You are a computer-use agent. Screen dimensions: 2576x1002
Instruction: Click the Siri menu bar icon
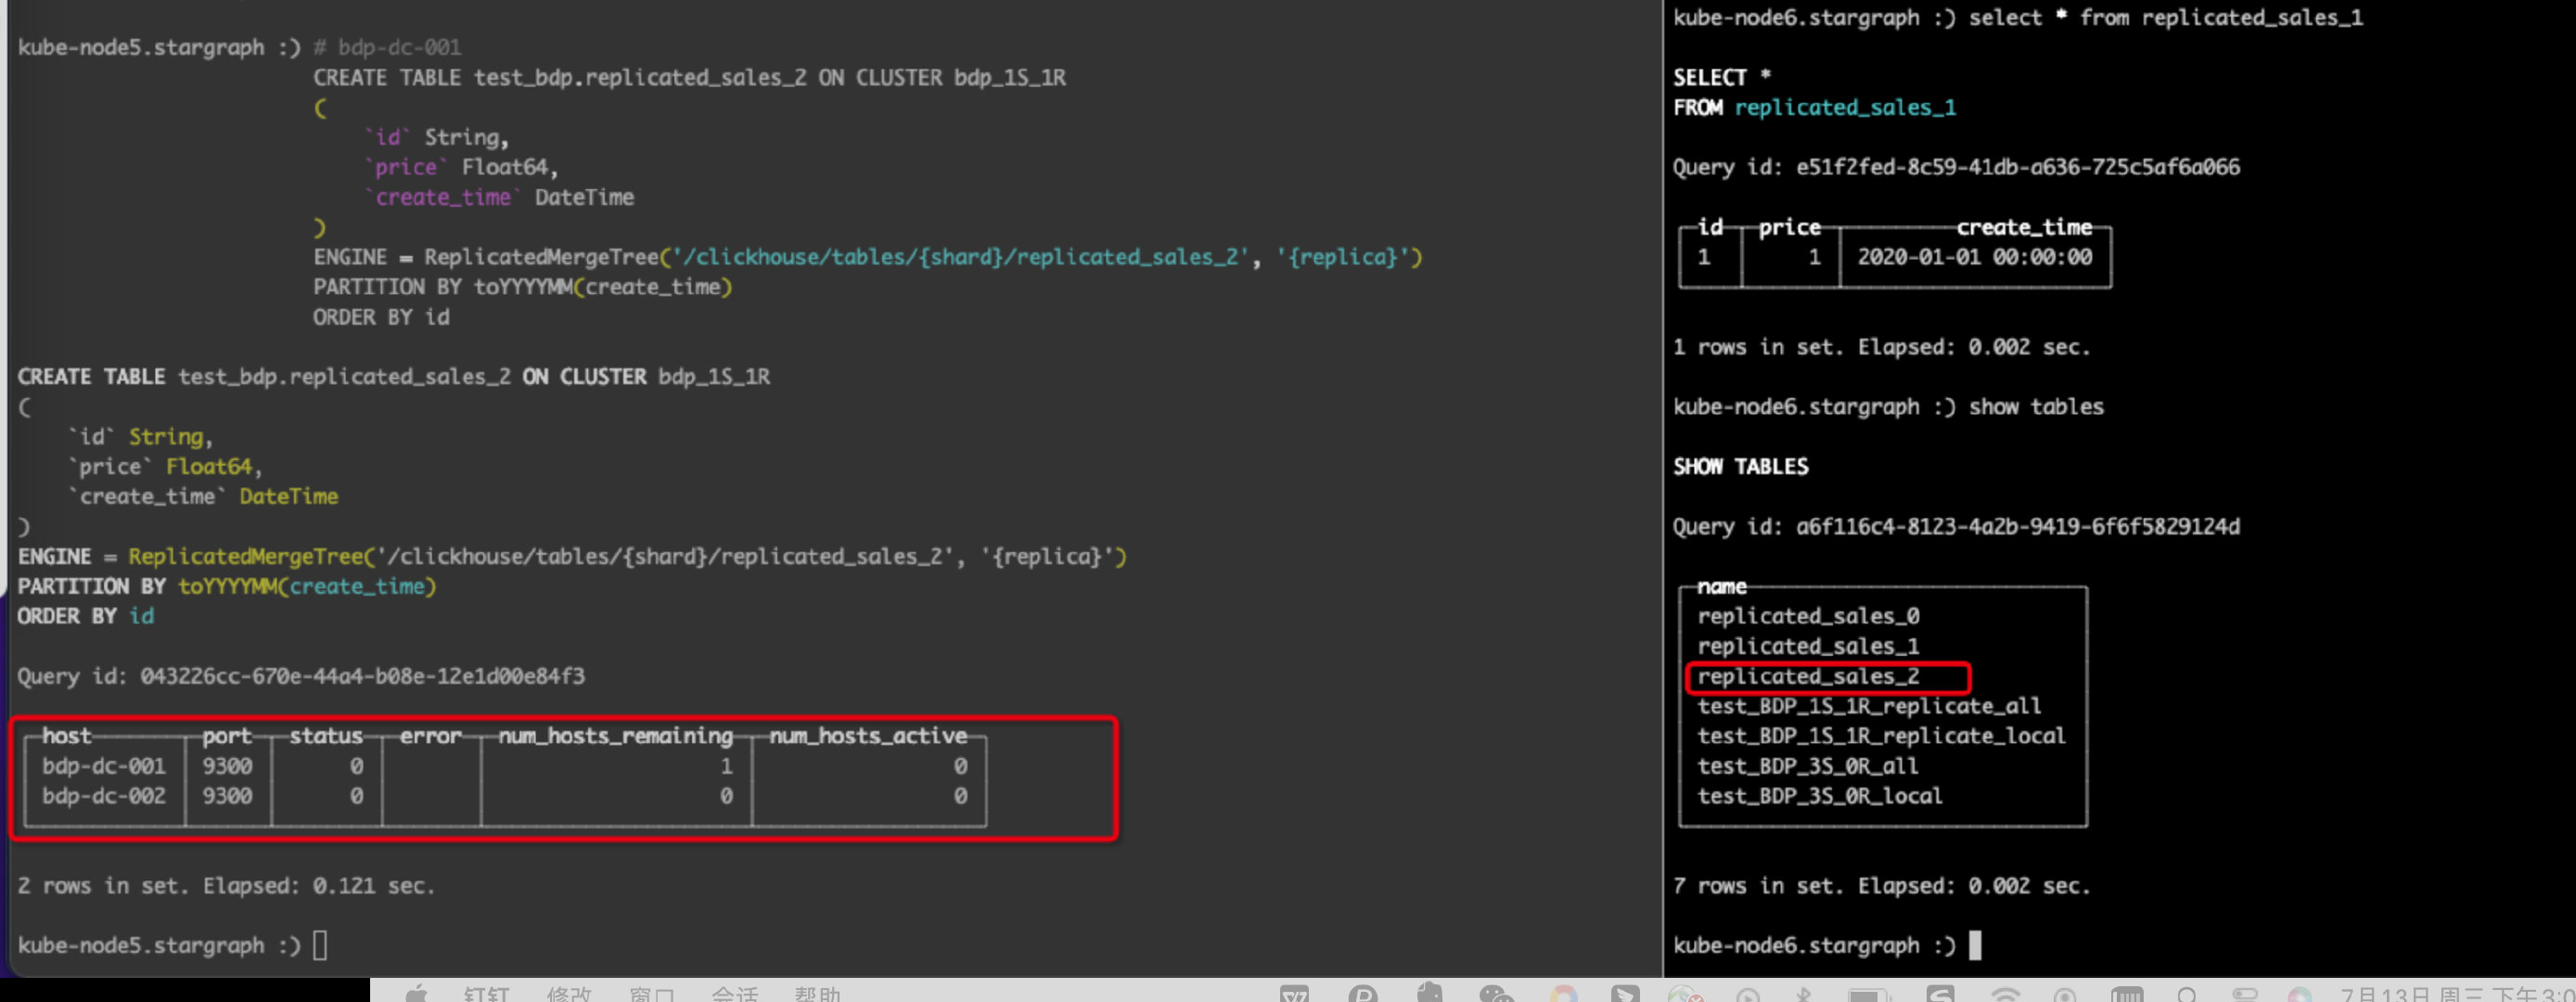2299,995
